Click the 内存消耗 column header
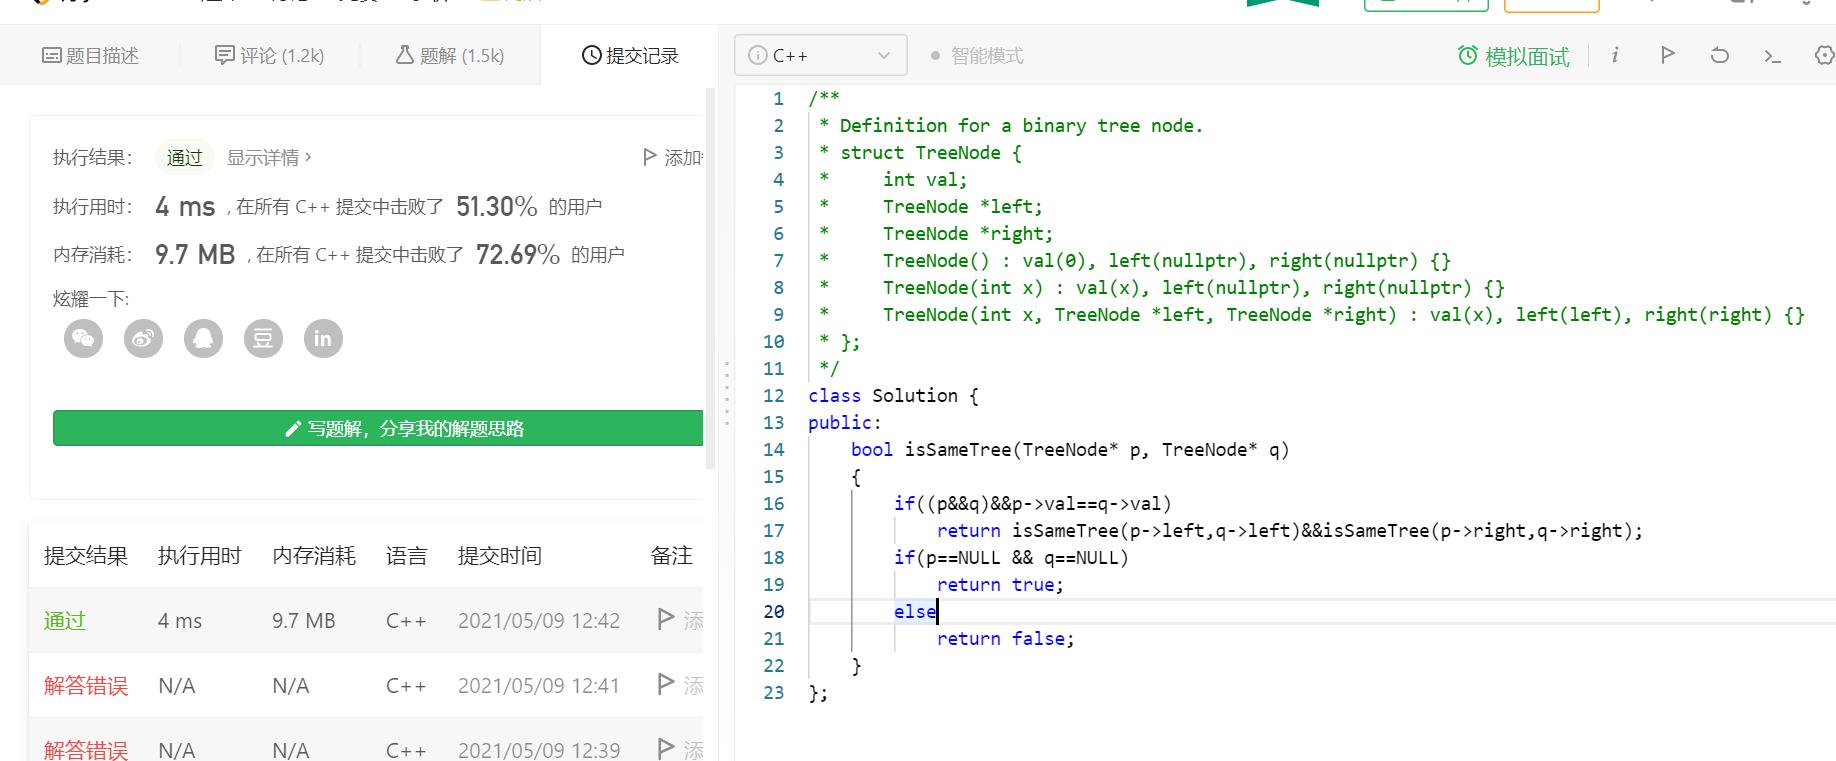Image resolution: width=1836 pixels, height=761 pixels. click(x=314, y=556)
